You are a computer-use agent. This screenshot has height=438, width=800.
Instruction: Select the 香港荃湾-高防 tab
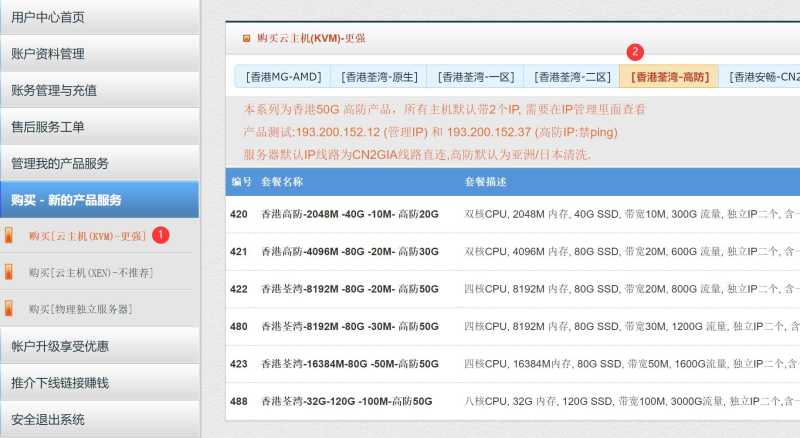(669, 77)
